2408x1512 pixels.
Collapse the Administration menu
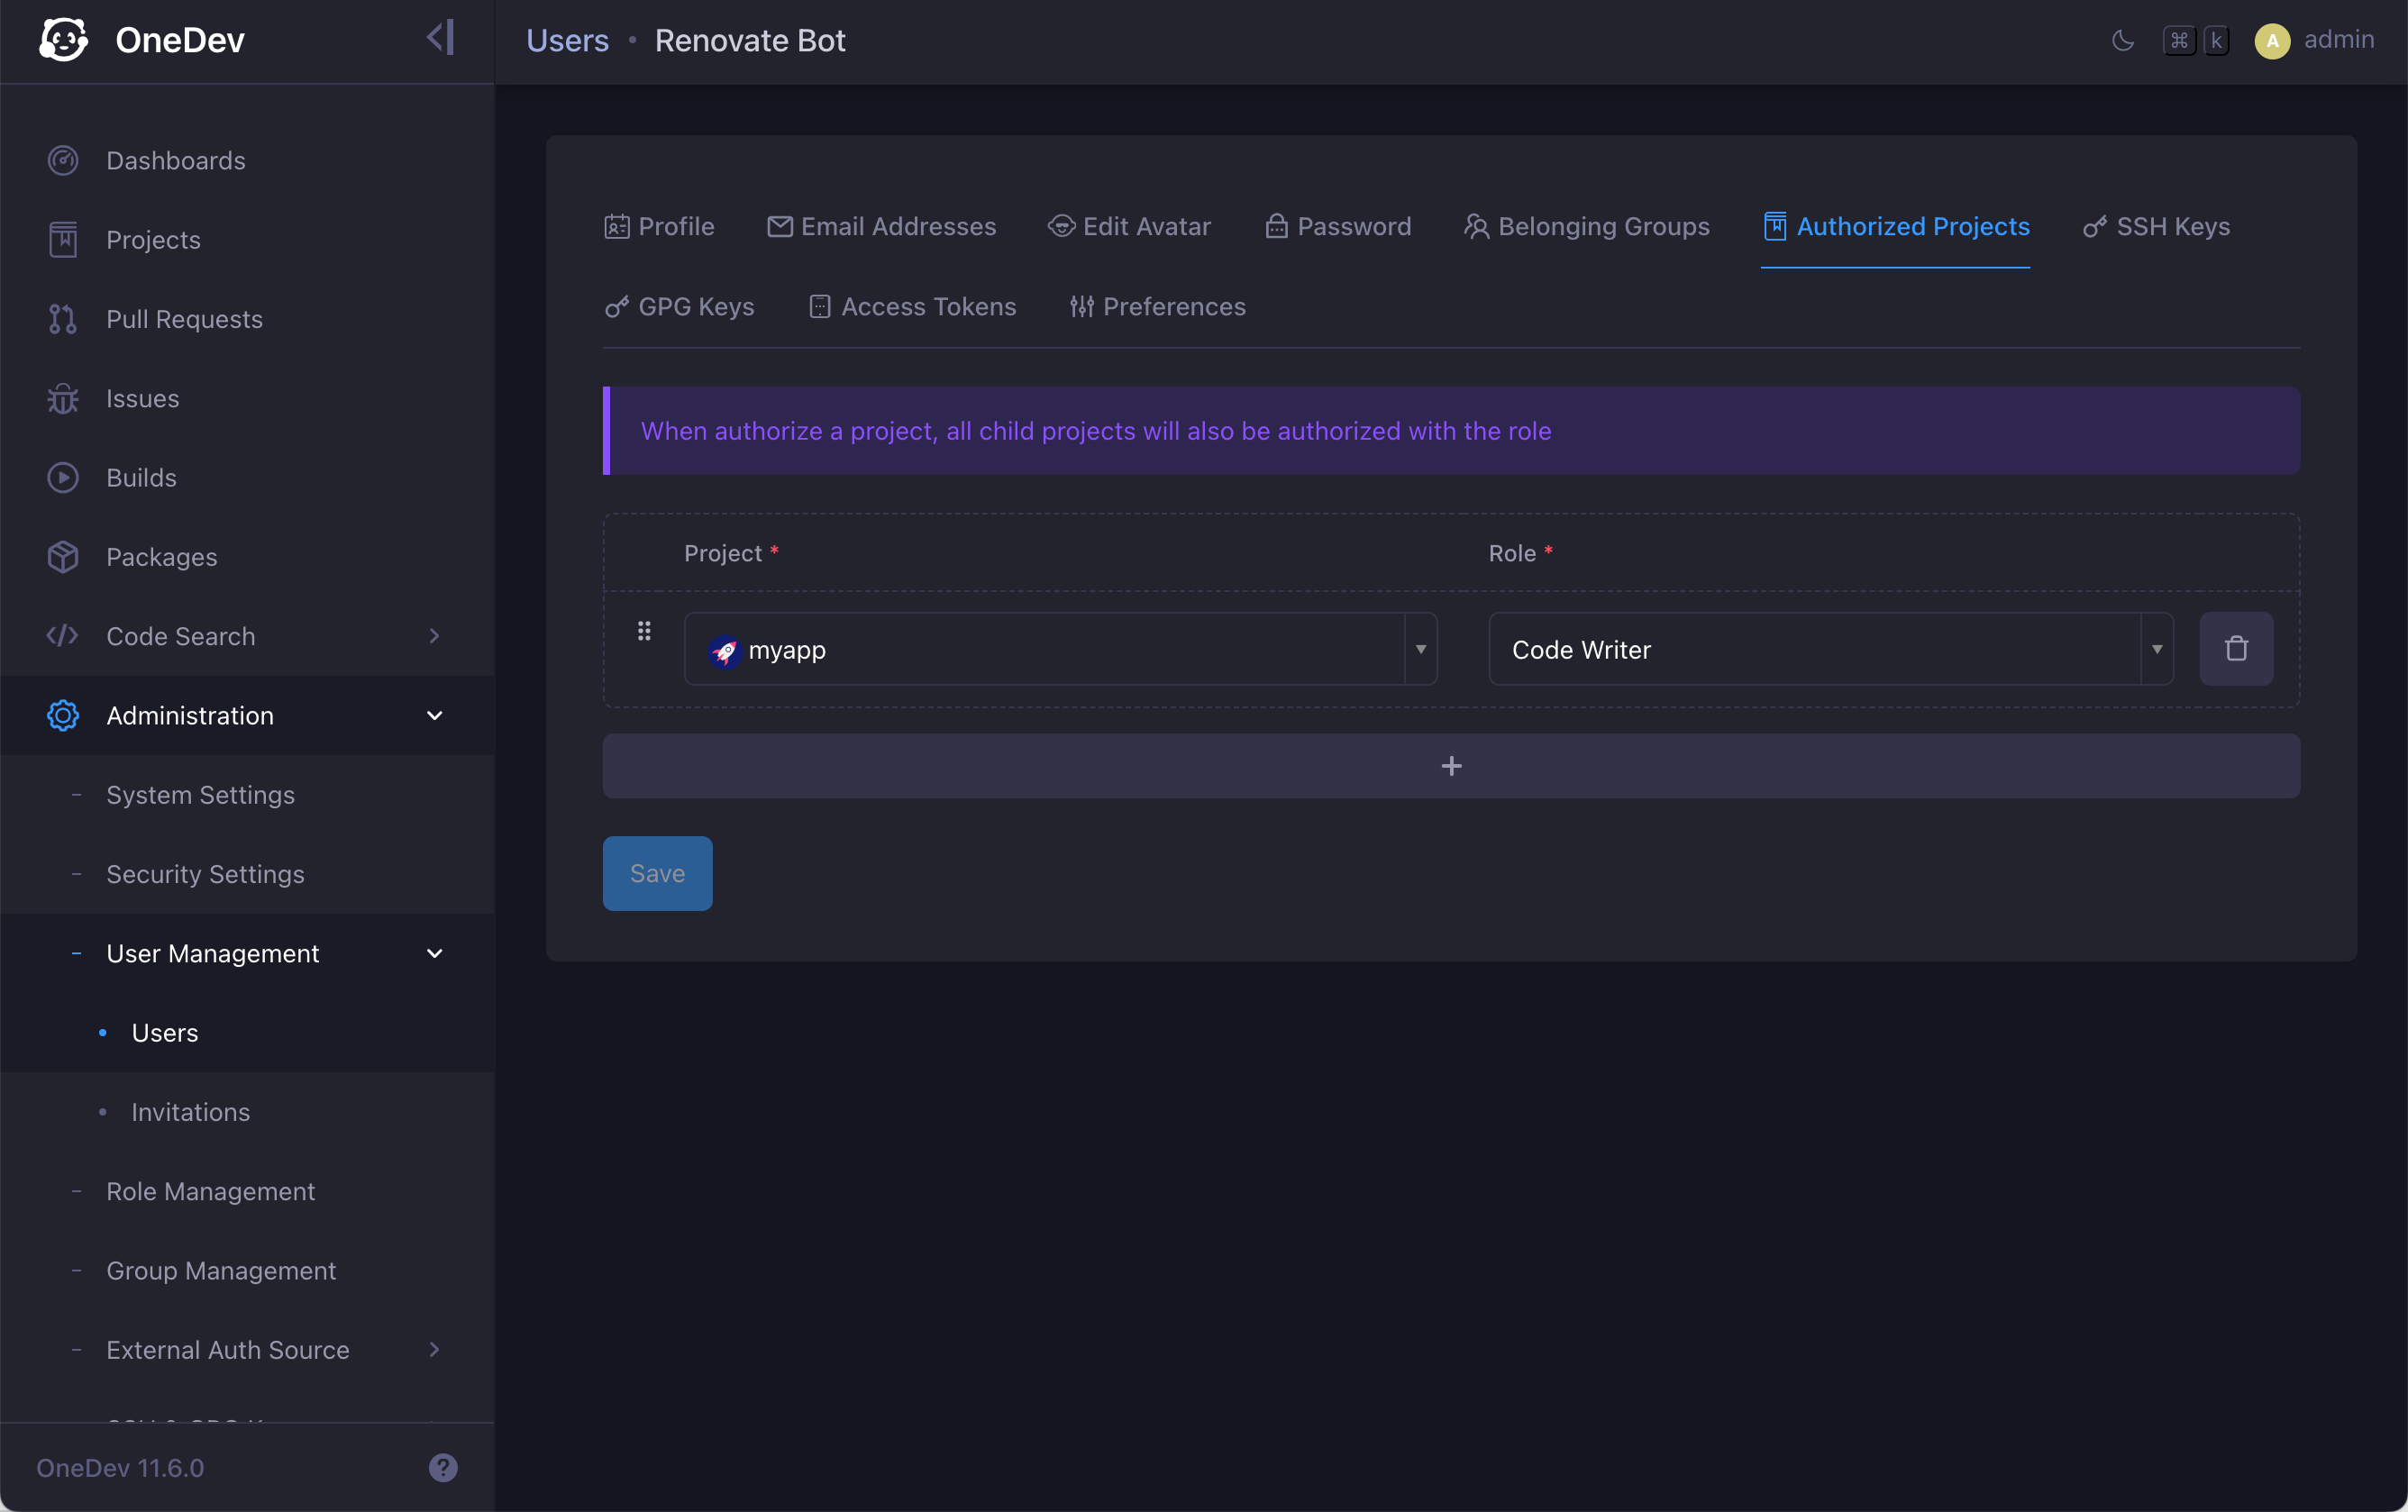(x=434, y=715)
